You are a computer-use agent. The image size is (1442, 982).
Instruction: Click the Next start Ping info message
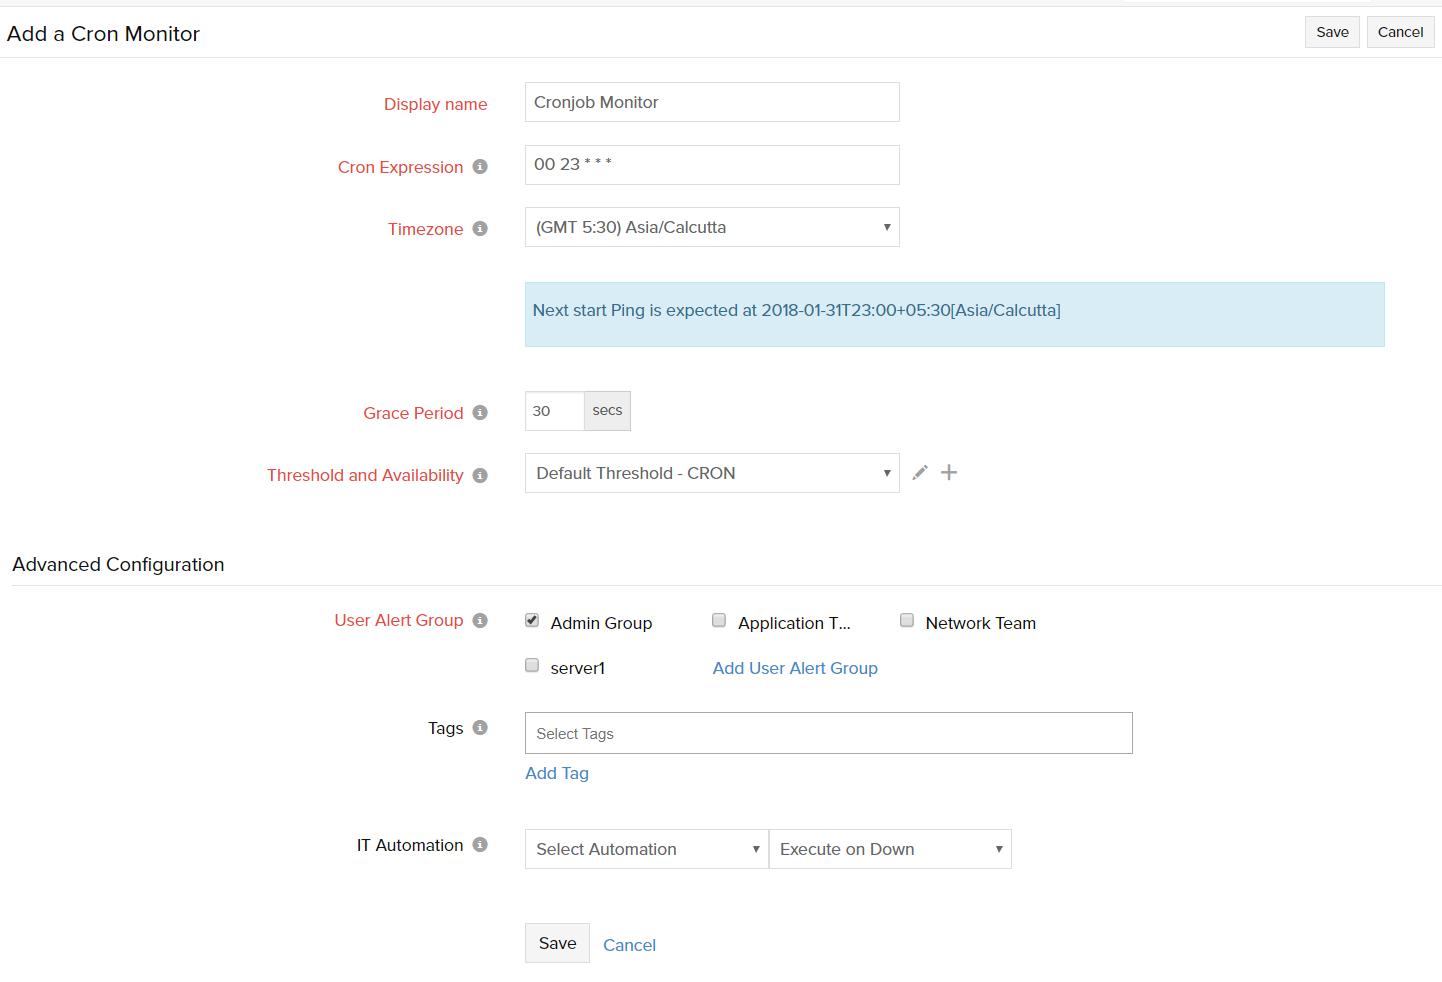pyautogui.click(x=955, y=314)
